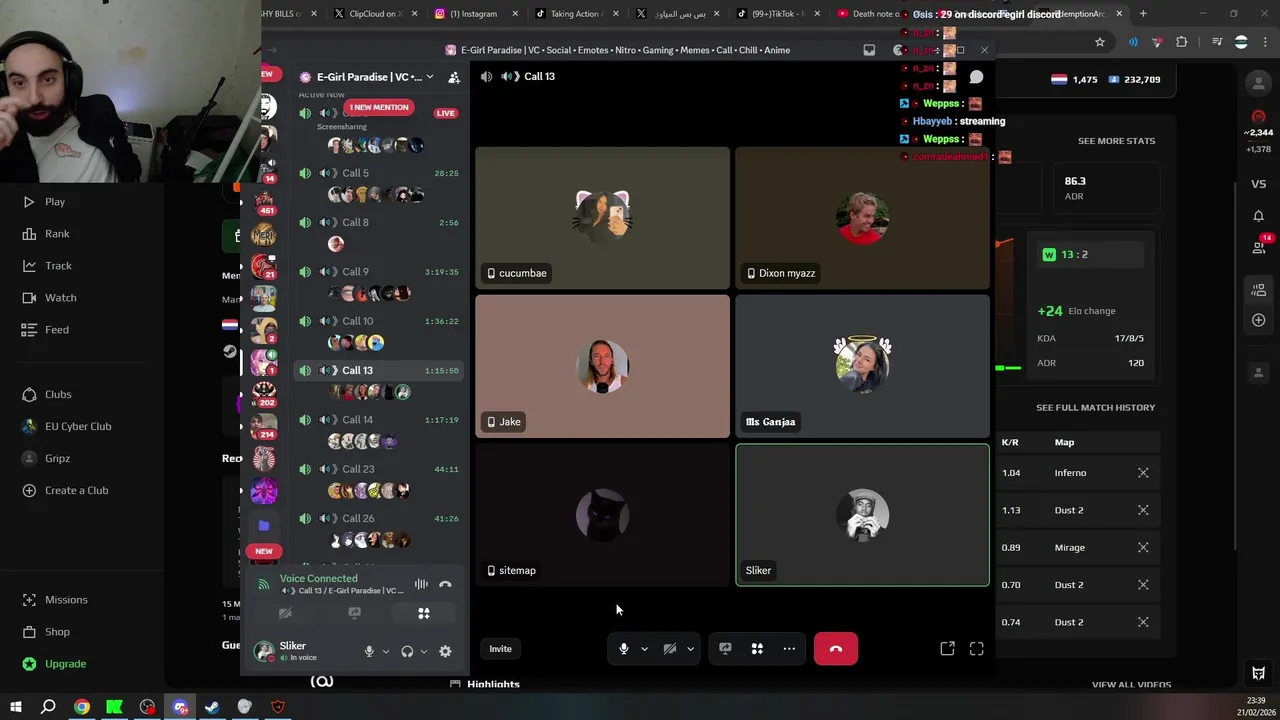The width and height of the screenshot is (1280, 720).
Task: Toggle microphone mute in call control bar
Action: [x=623, y=649]
